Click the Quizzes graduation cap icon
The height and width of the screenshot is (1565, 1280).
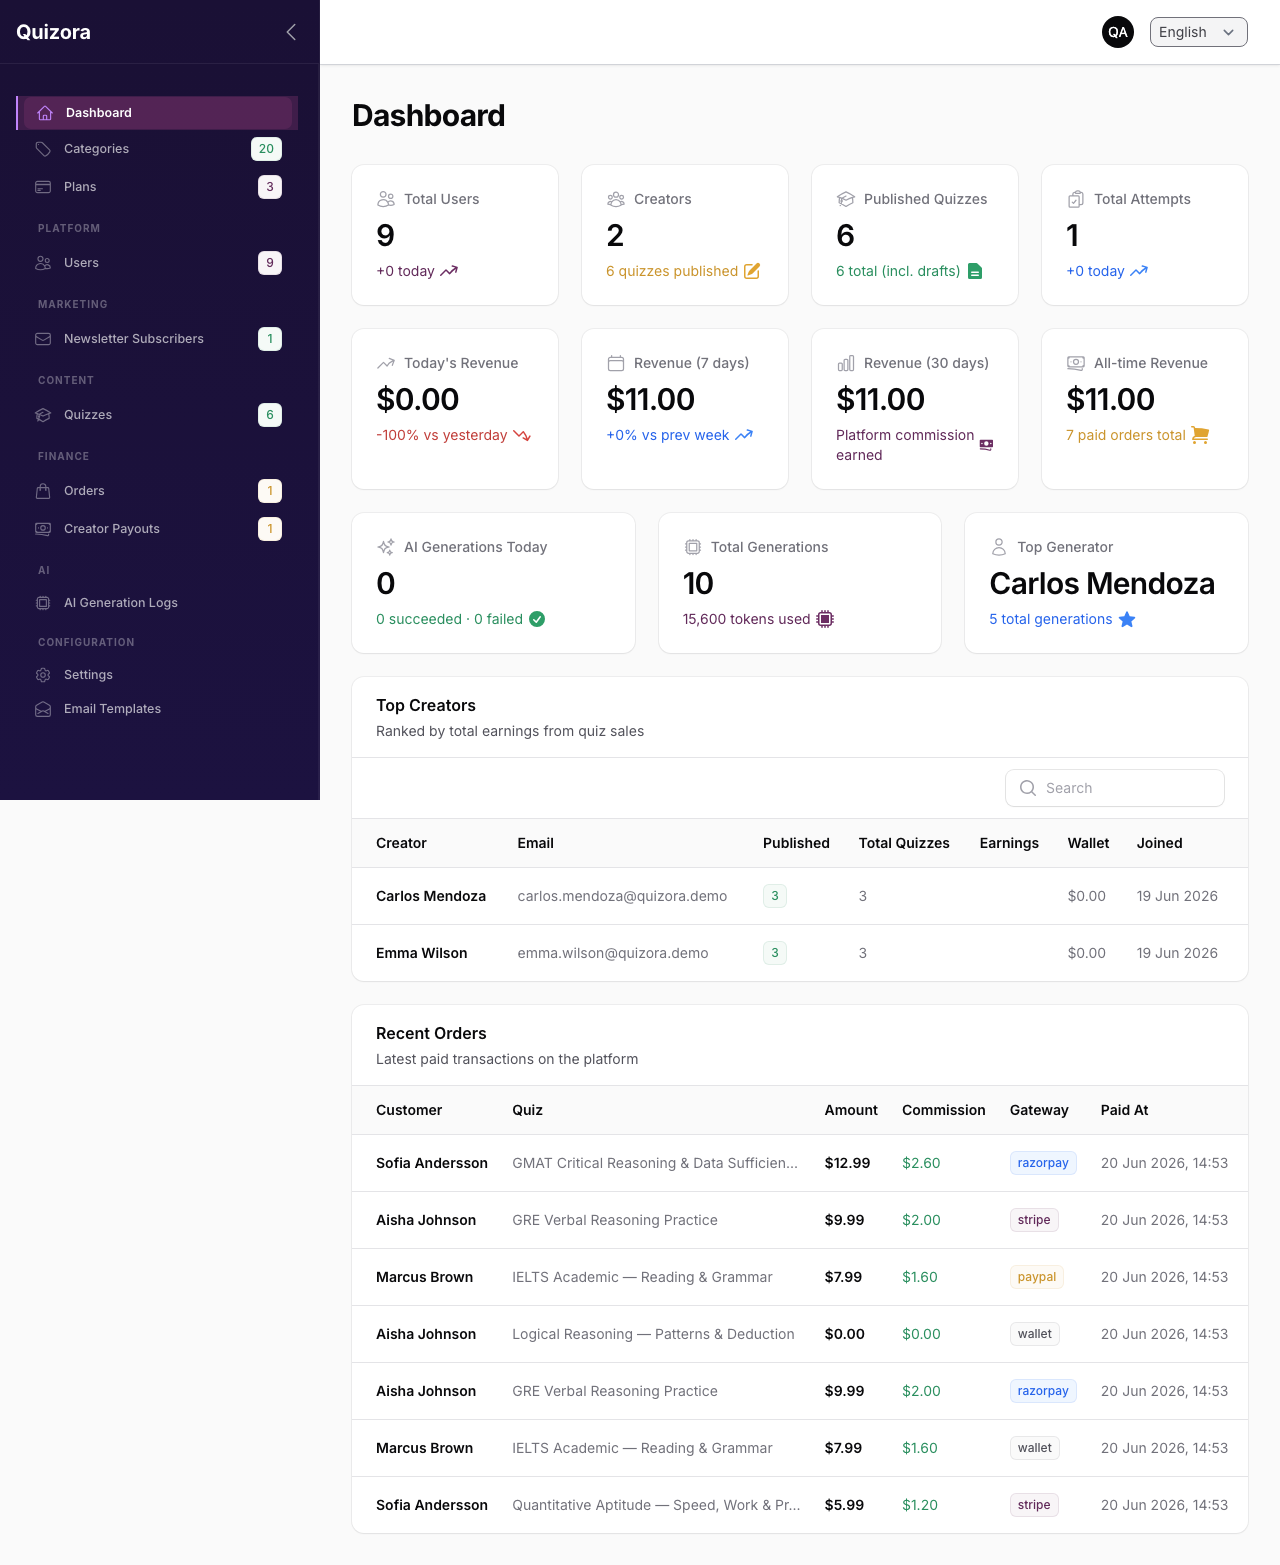(x=43, y=415)
